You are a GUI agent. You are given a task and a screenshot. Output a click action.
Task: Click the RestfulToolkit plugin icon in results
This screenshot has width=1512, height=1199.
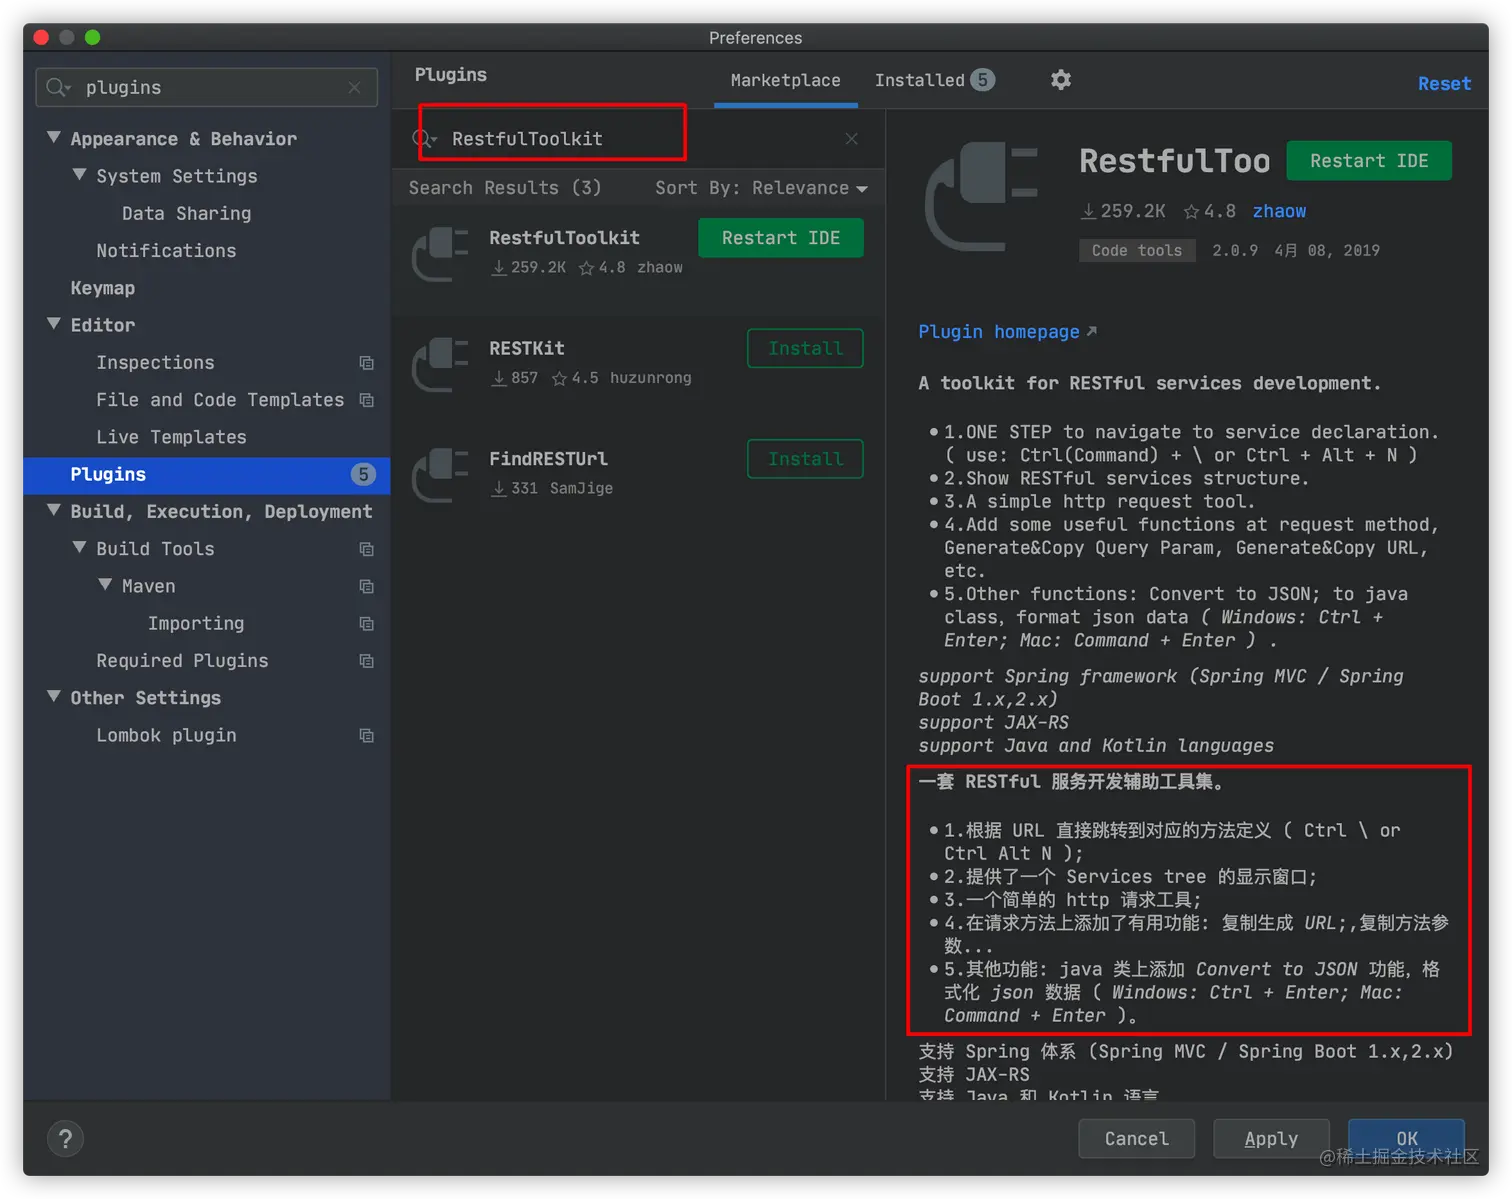(x=440, y=253)
